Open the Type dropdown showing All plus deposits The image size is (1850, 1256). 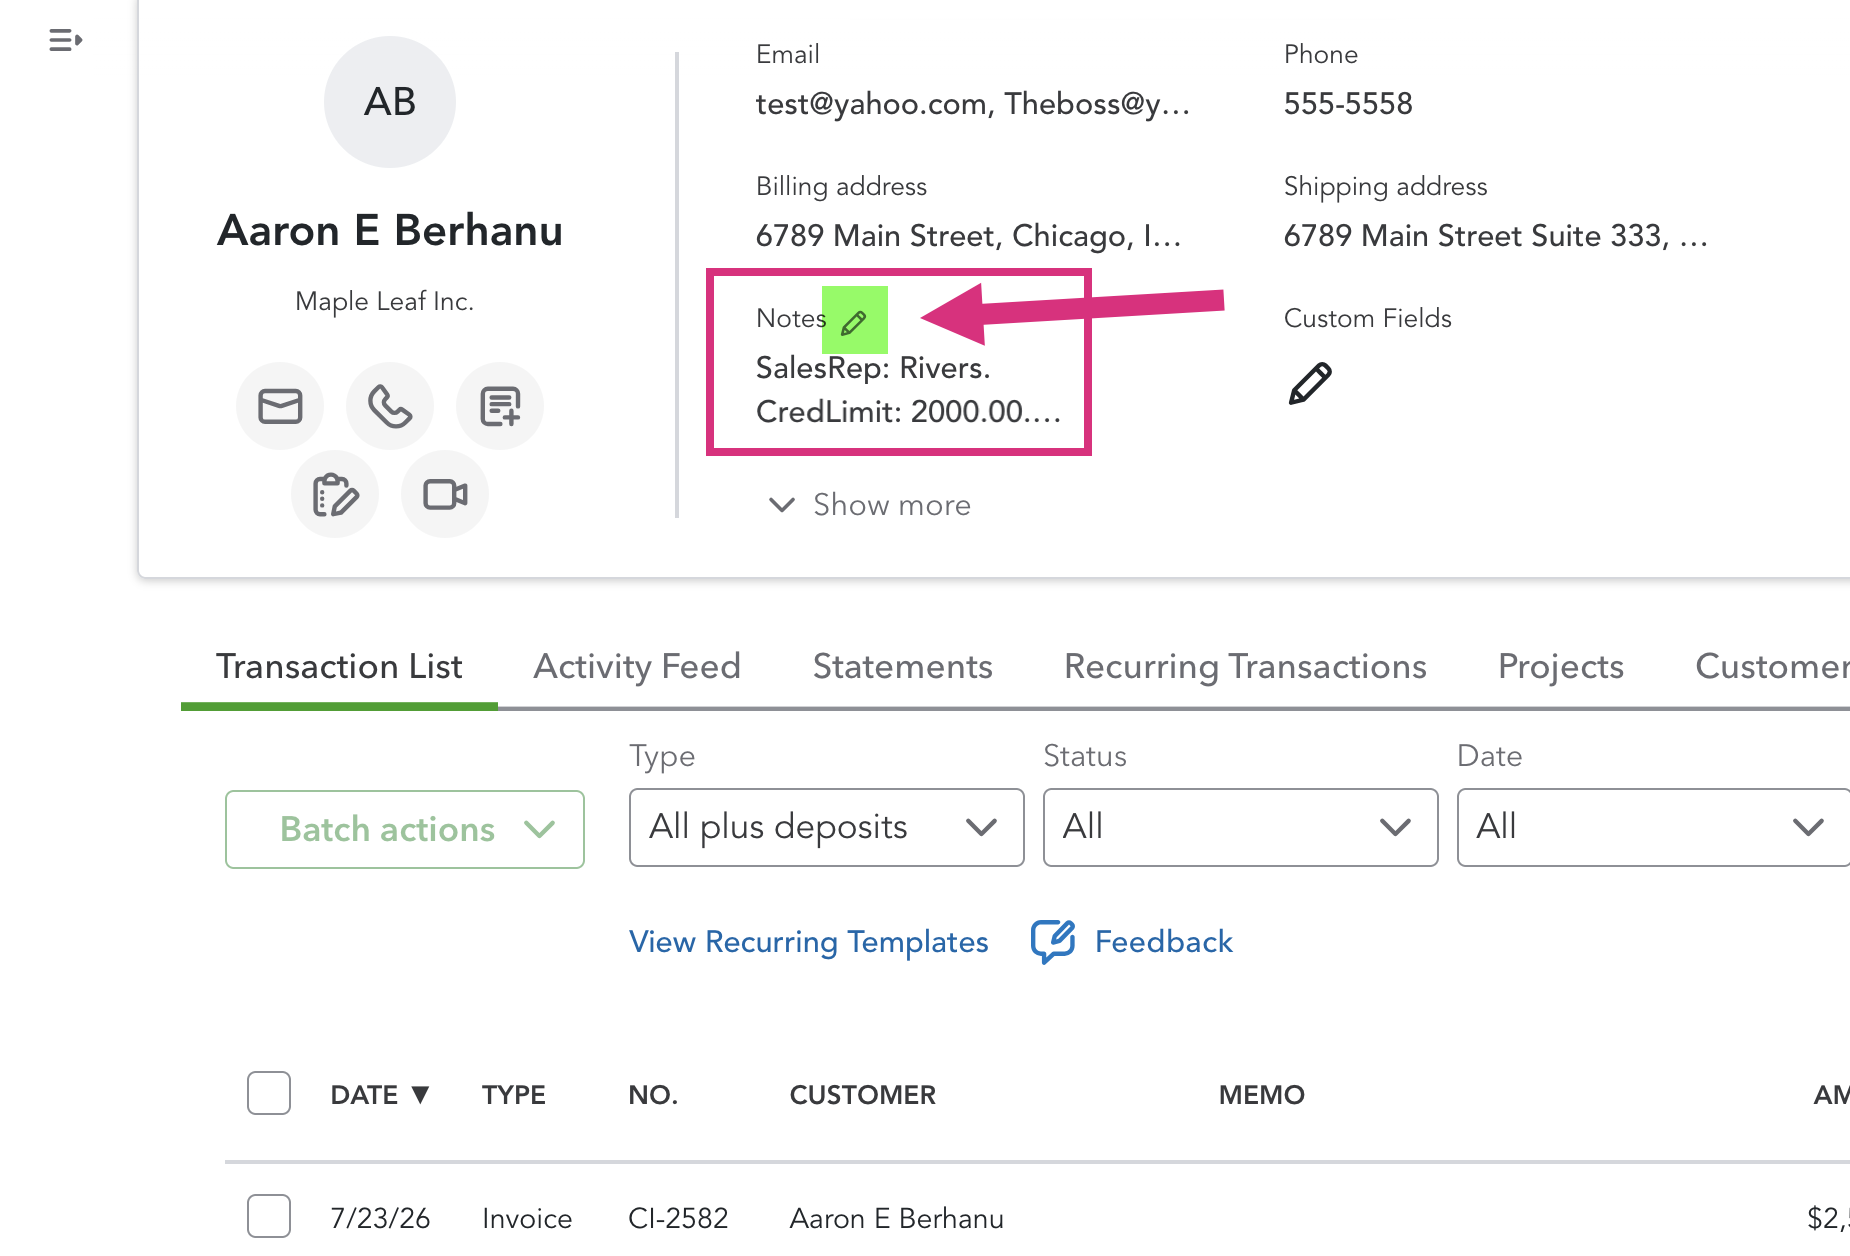[827, 827]
